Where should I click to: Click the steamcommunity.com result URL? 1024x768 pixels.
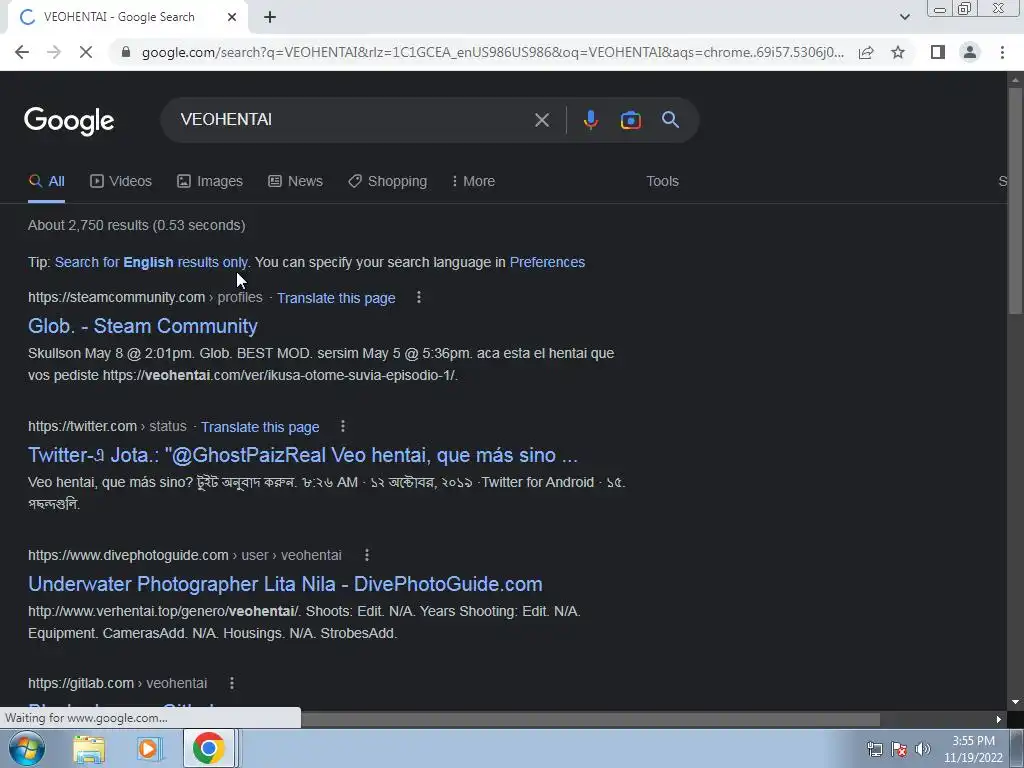tap(145, 298)
